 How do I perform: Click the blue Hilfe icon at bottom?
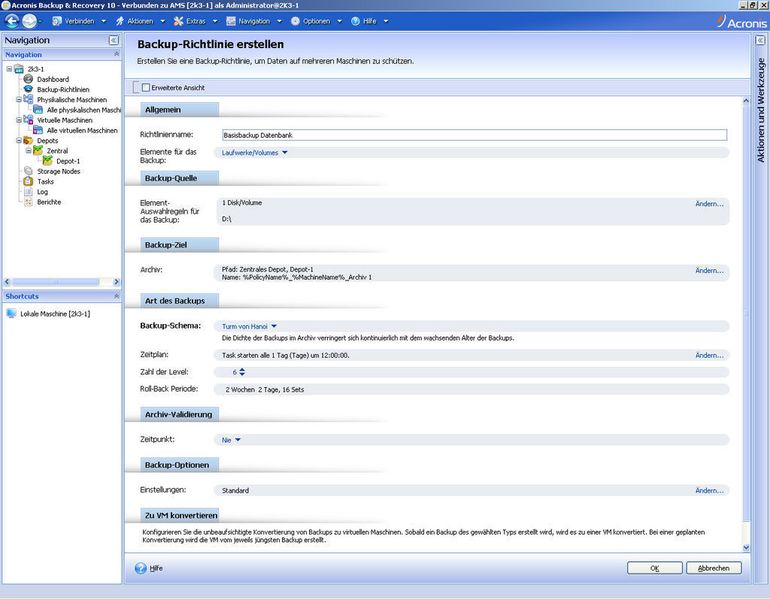(141, 568)
